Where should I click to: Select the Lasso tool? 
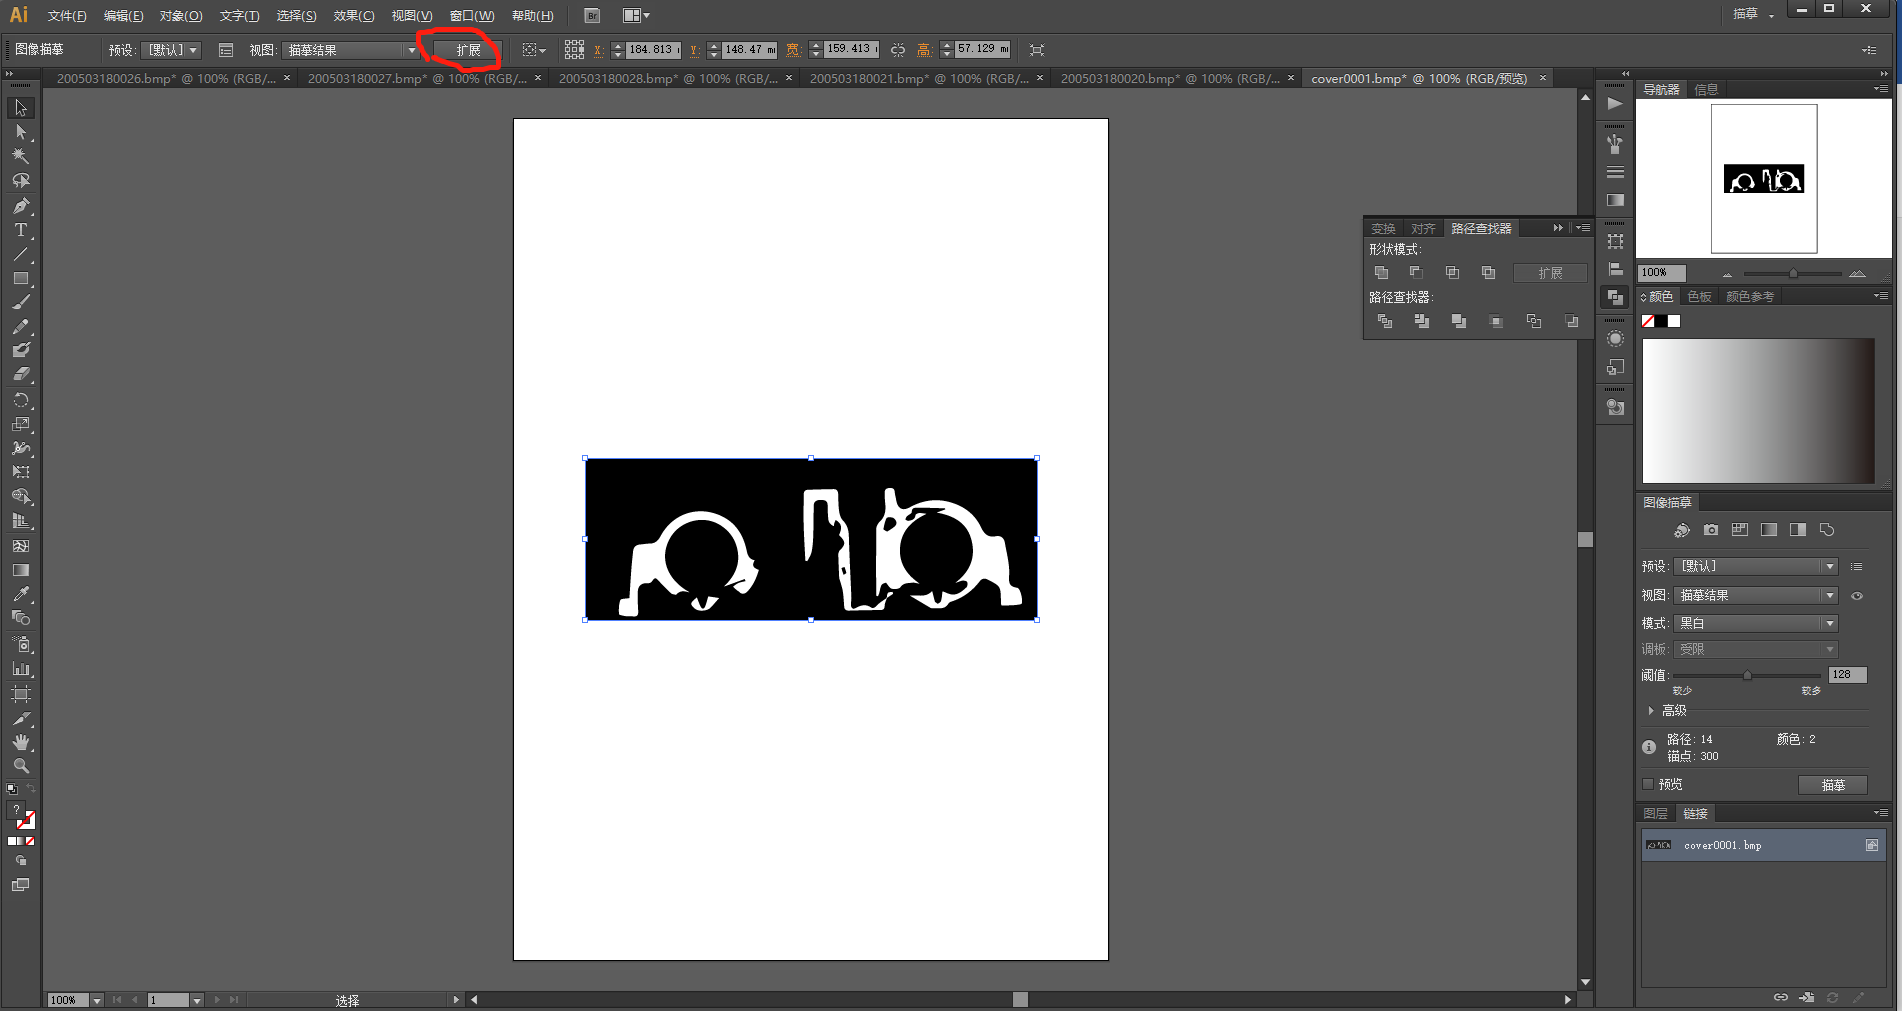point(21,181)
